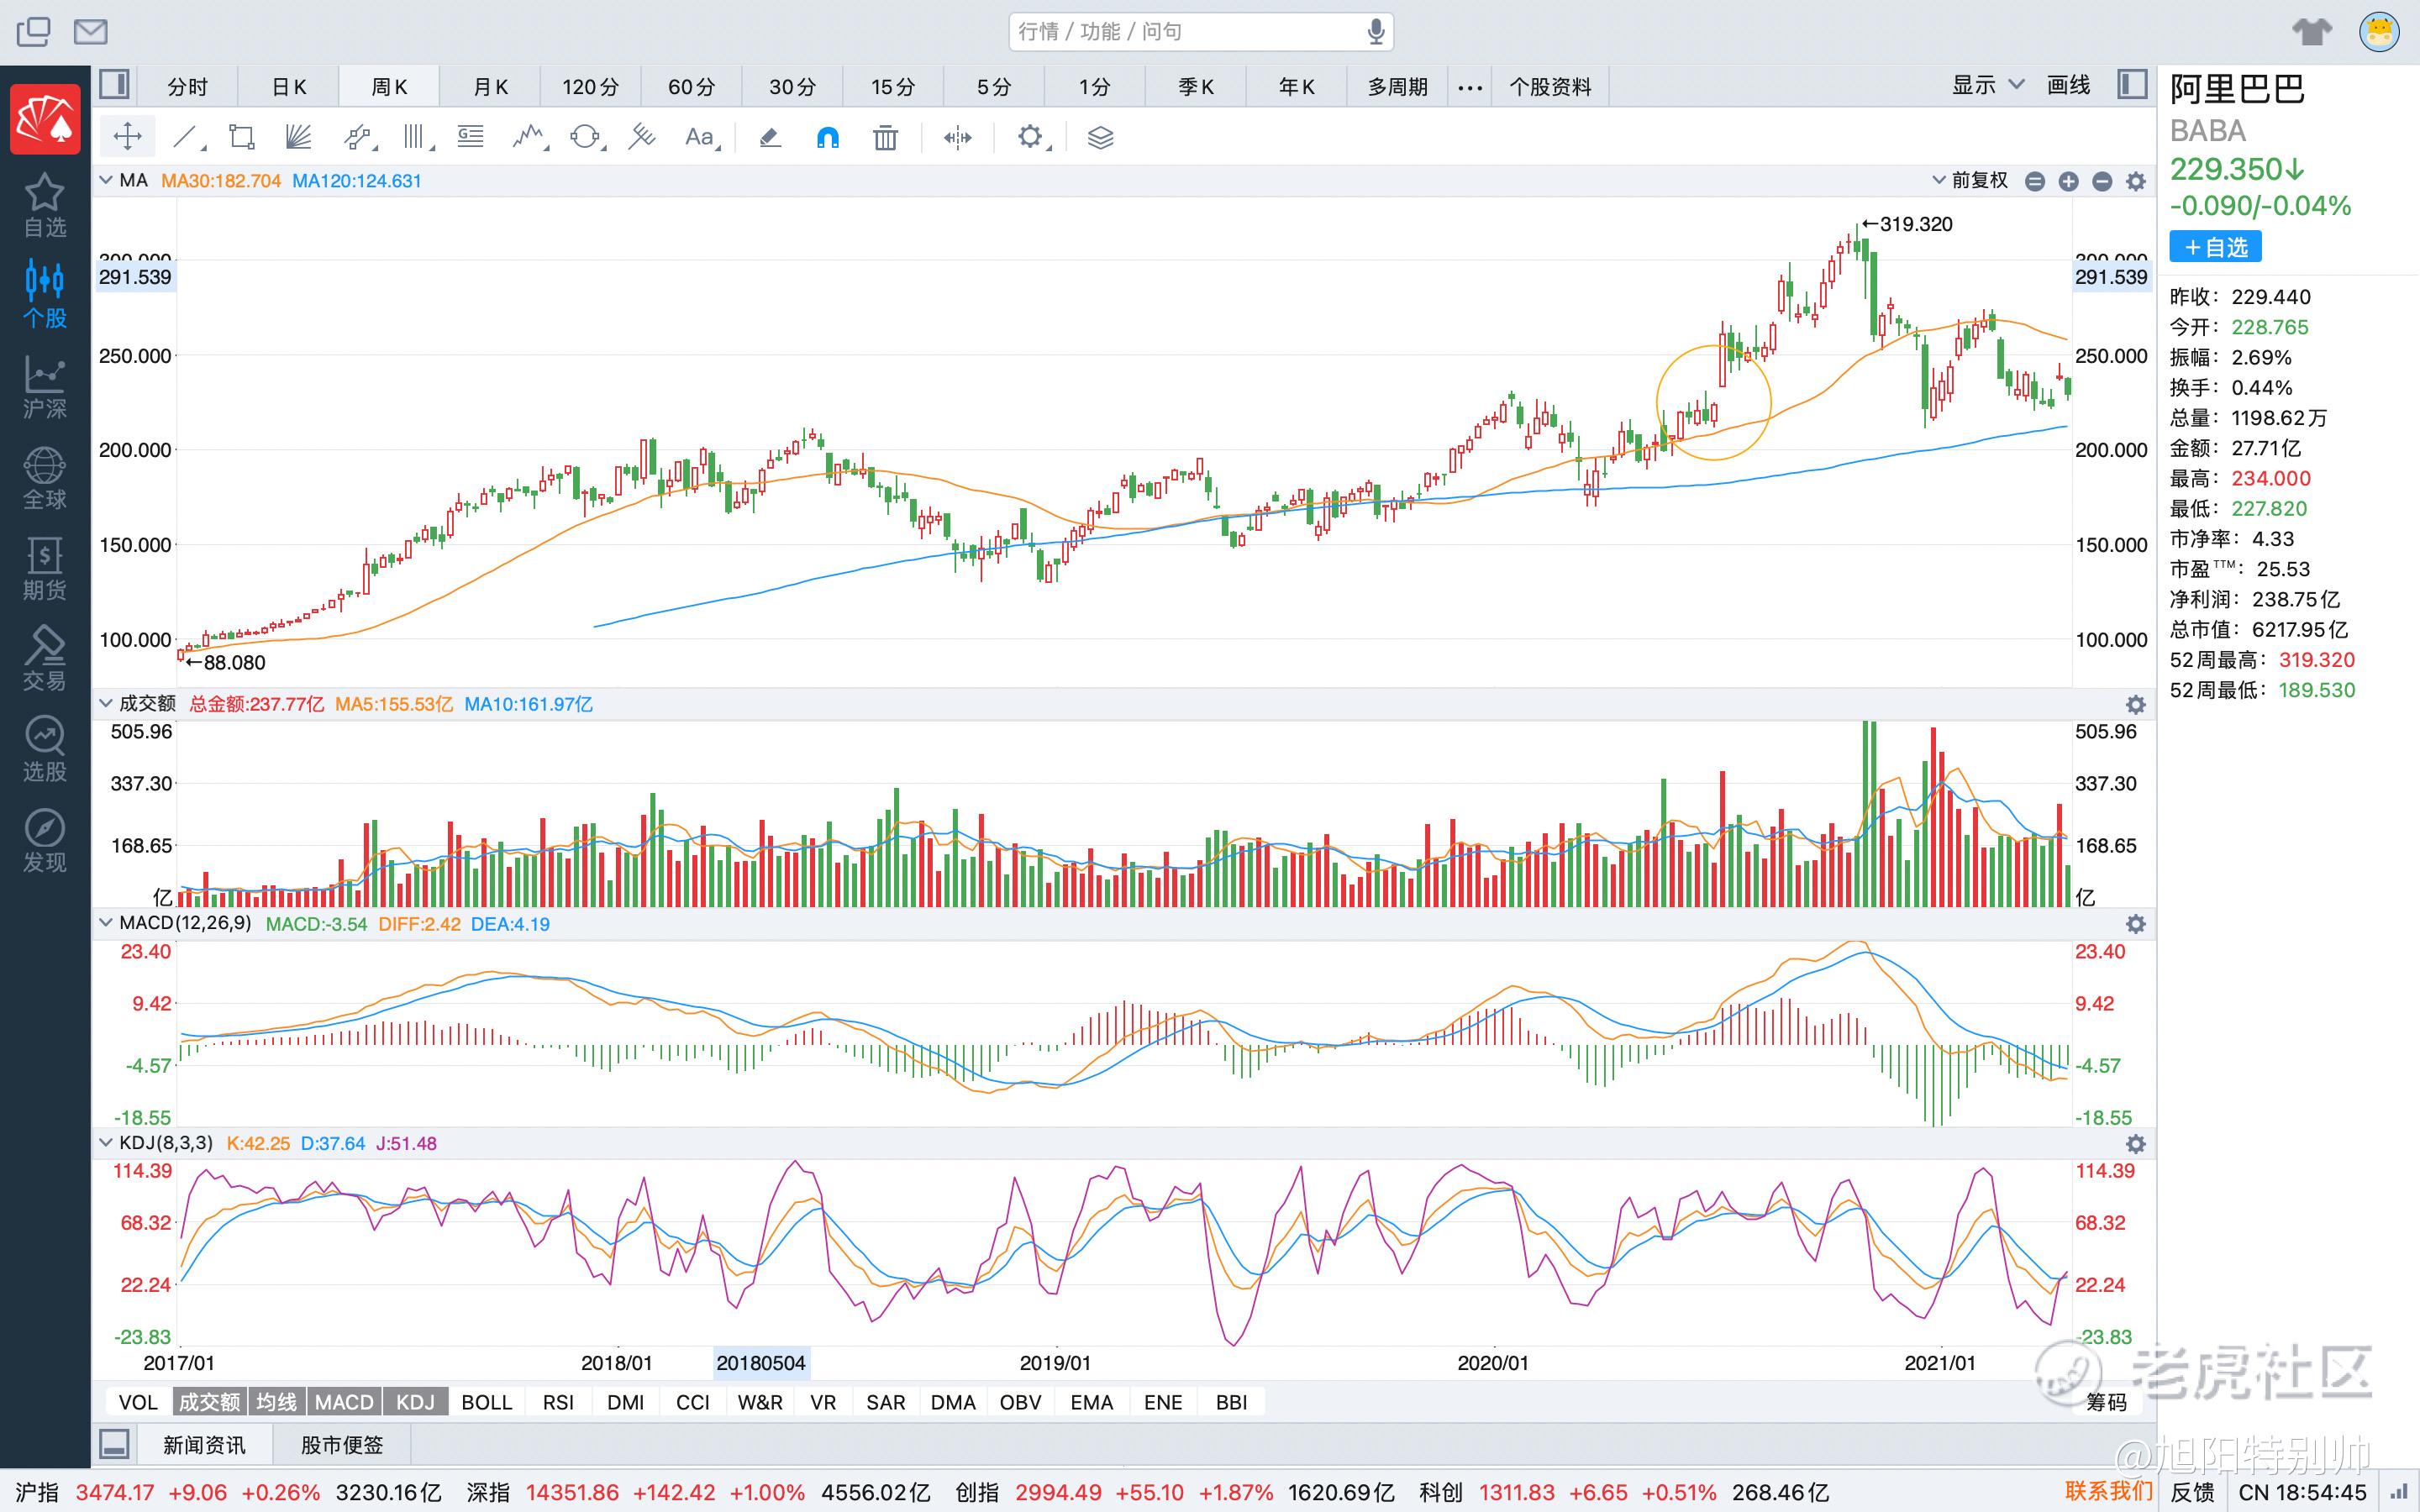Click the 画线 drawing button
2420x1512 pixels.
pyautogui.click(x=2068, y=85)
